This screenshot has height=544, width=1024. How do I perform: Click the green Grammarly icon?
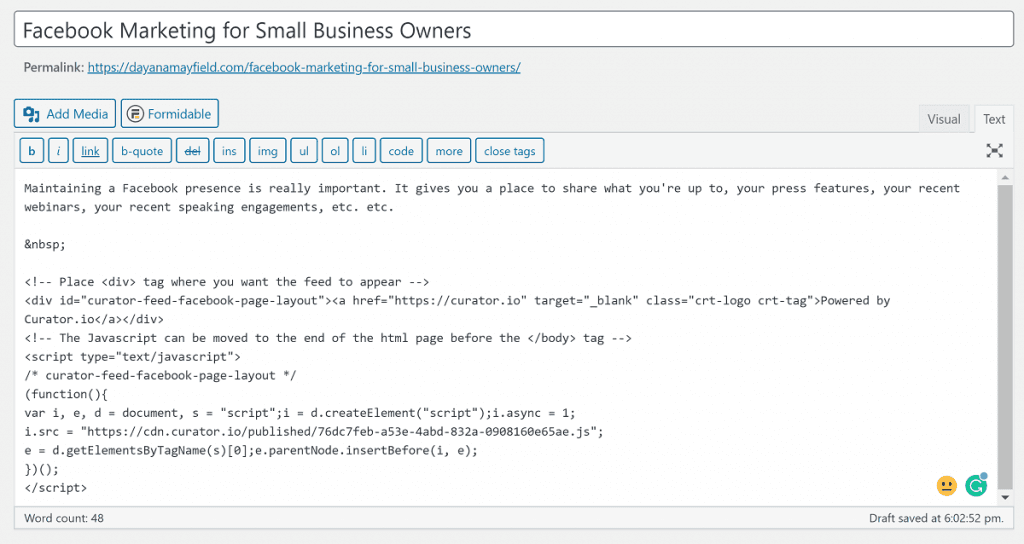pyautogui.click(x=976, y=485)
